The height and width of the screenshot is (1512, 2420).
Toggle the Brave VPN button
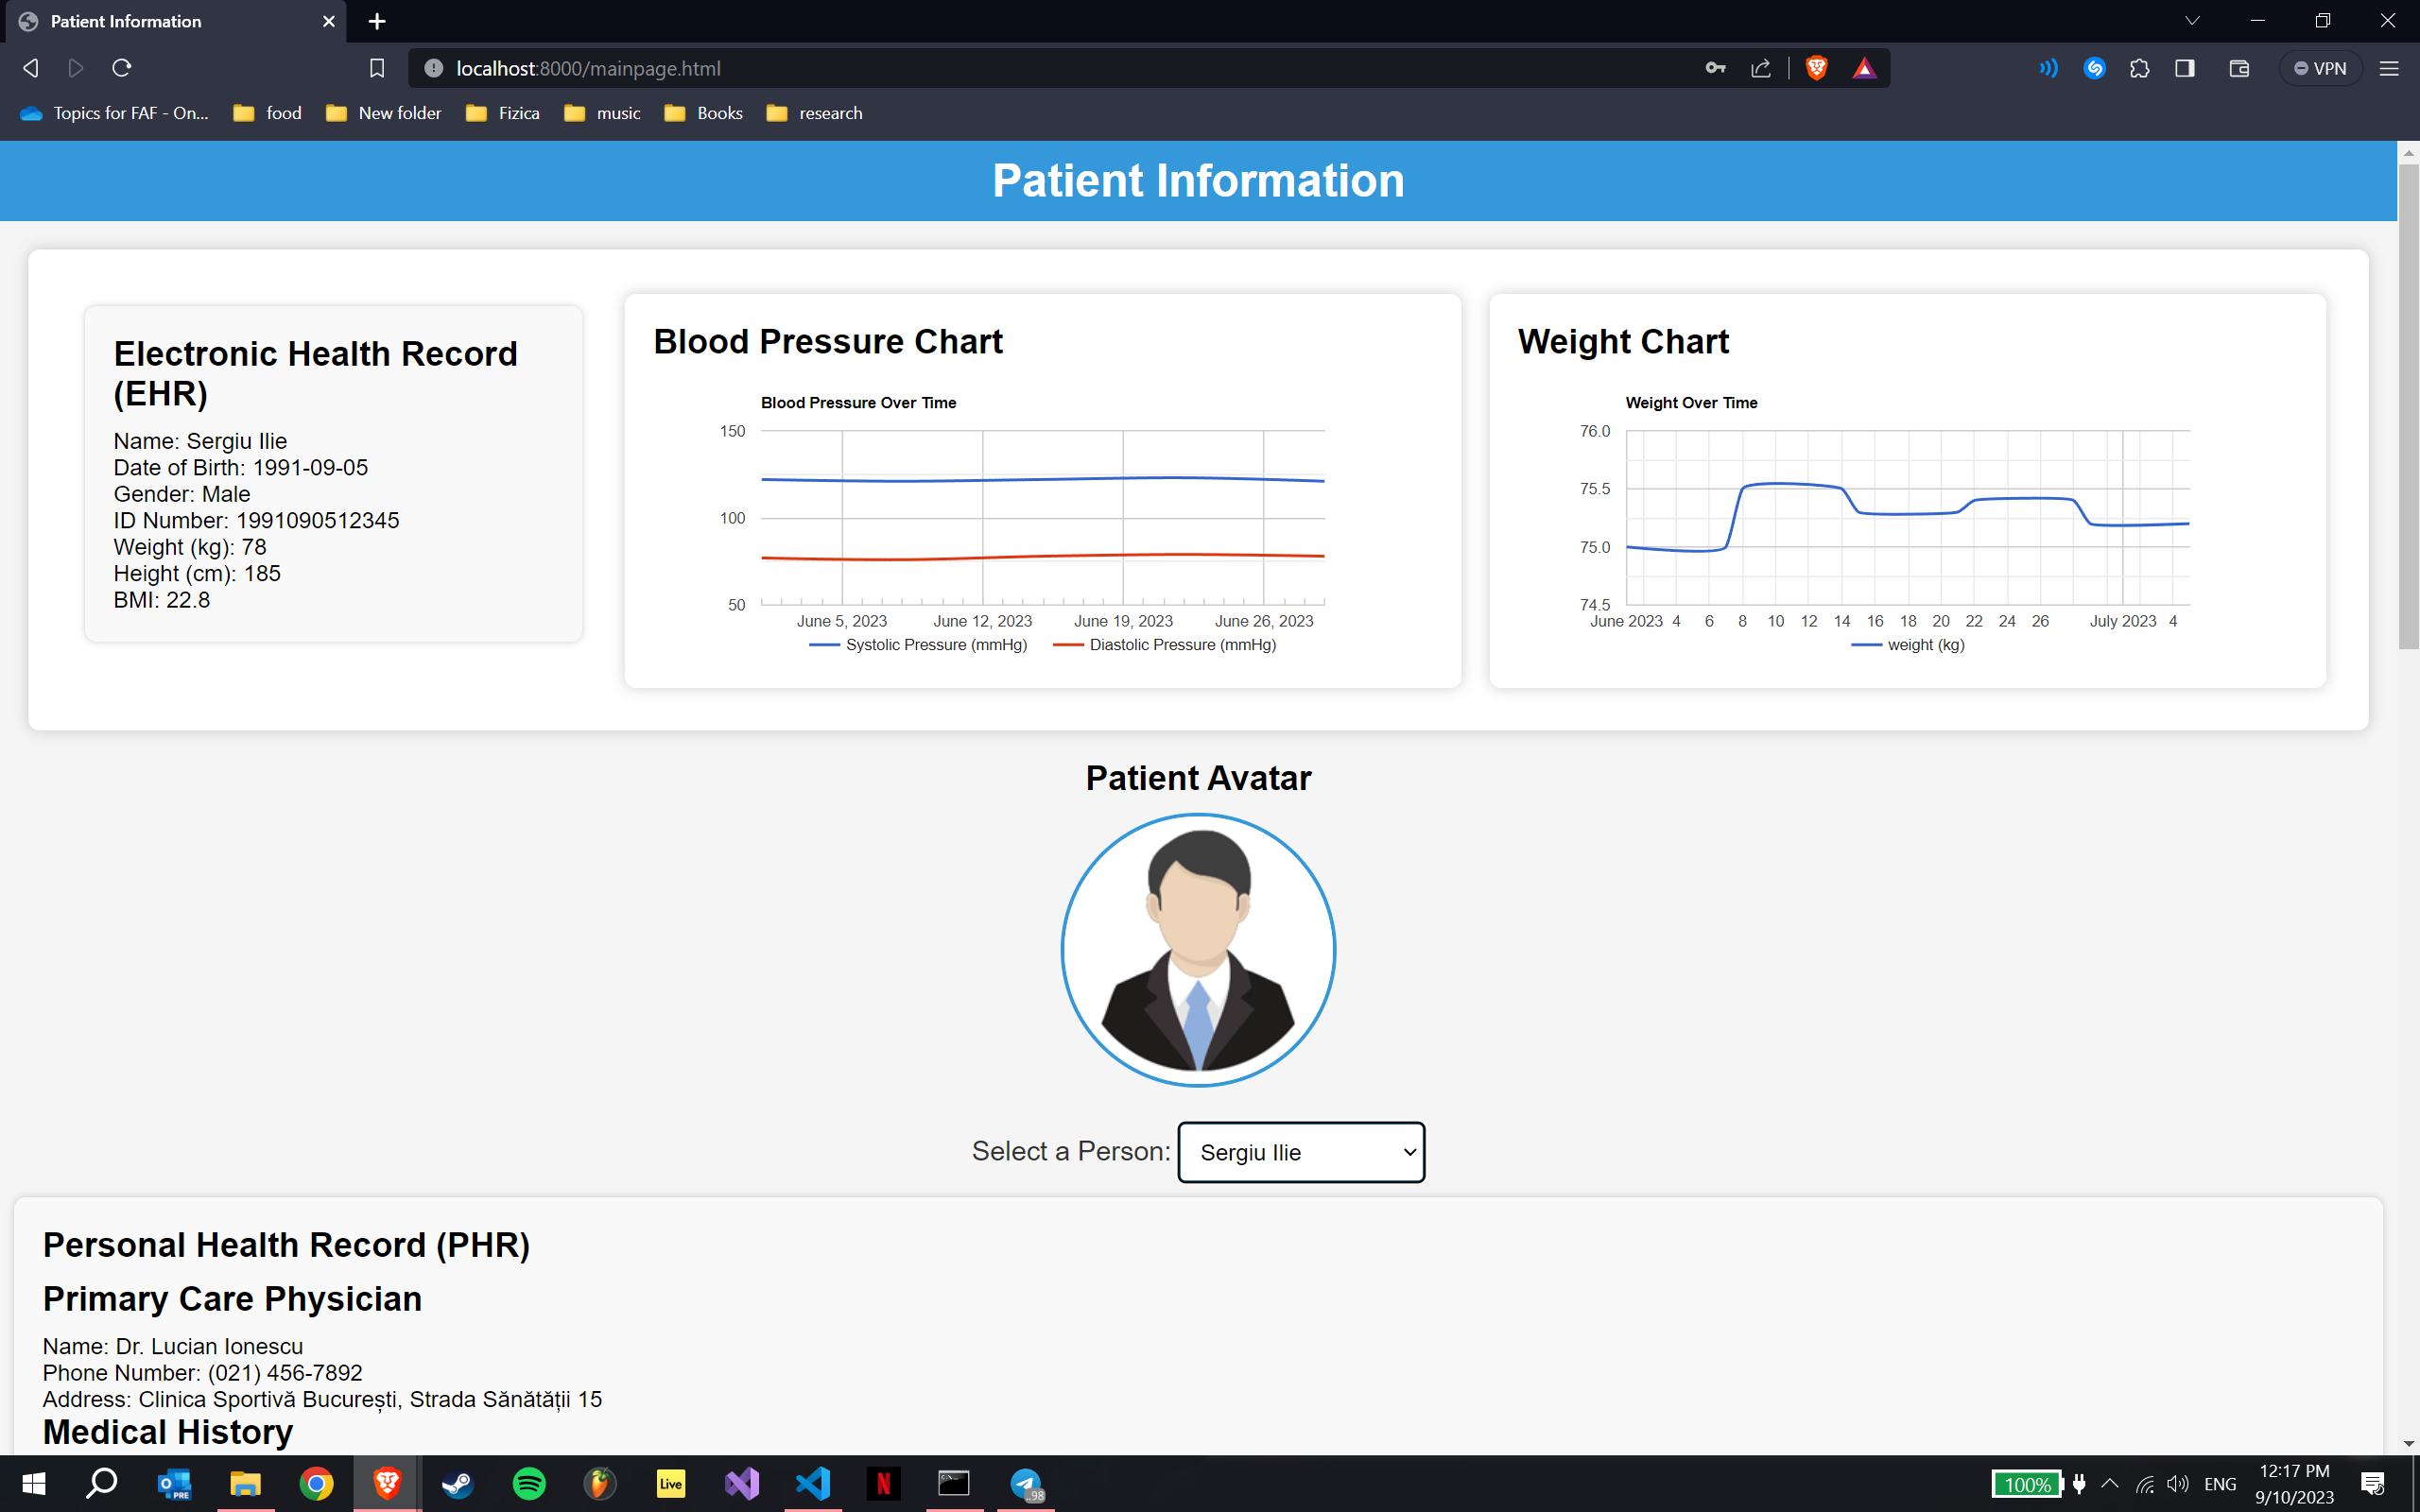pos(2320,68)
